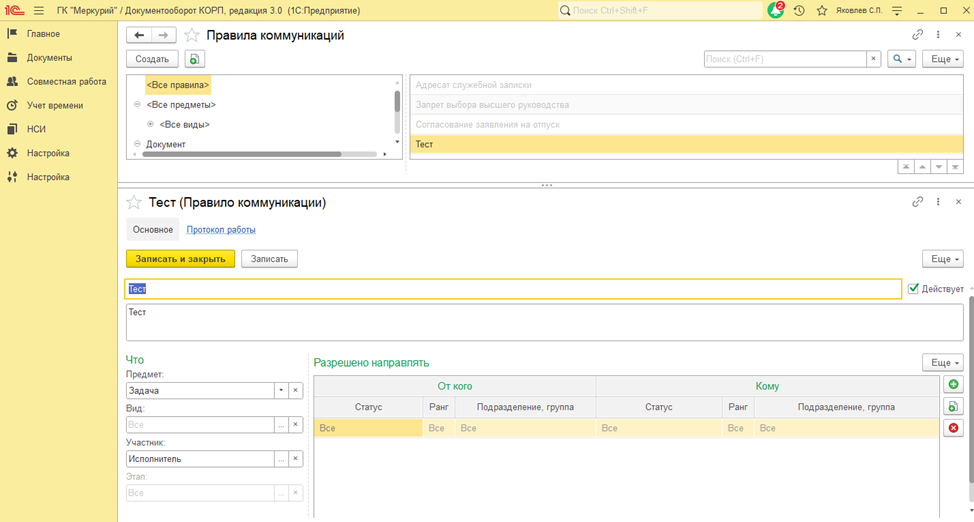Open Совместная работа section
Viewport: 974px width, 522px height.
pos(66,81)
